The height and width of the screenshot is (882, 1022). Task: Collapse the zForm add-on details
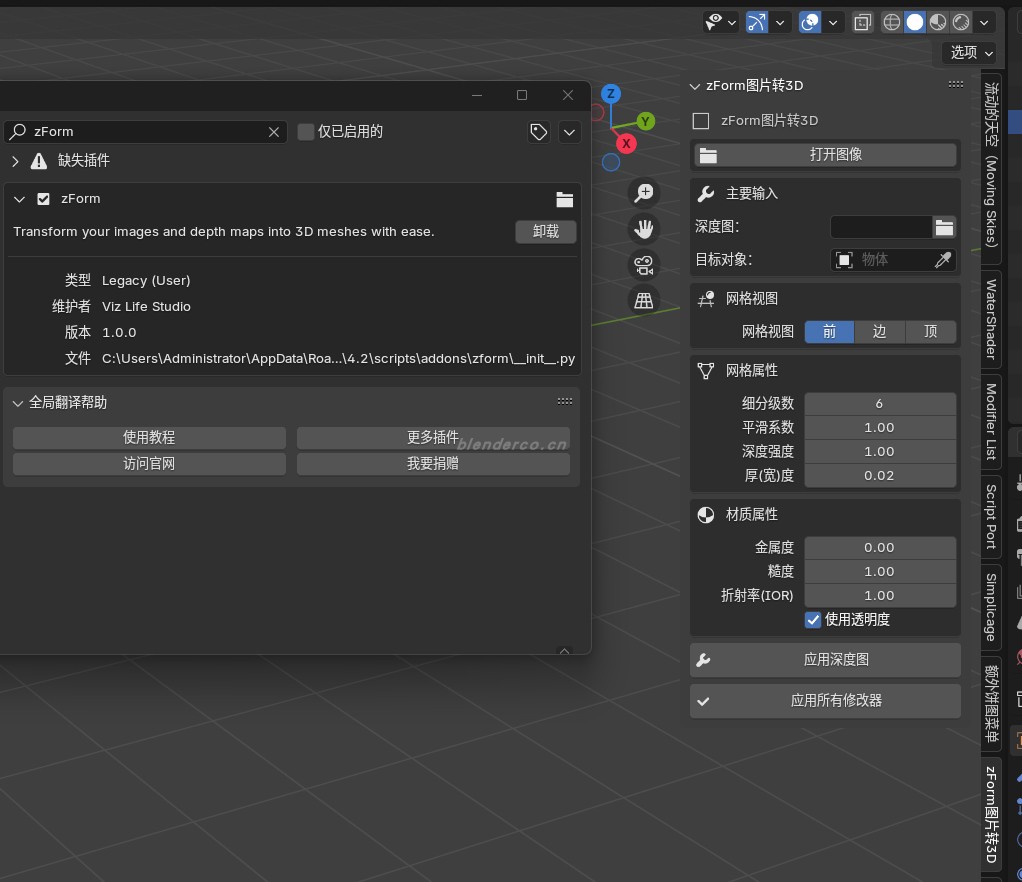(20, 199)
